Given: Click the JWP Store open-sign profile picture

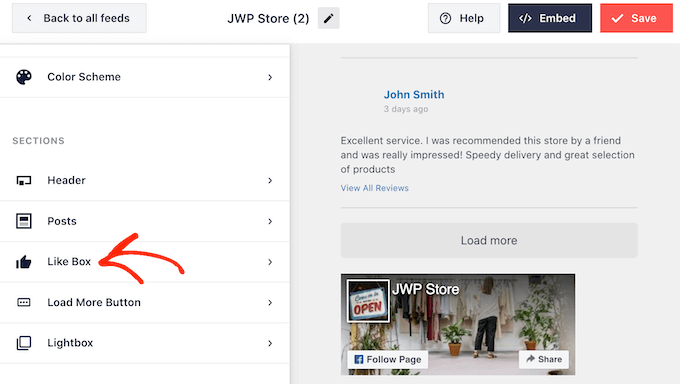Looking at the screenshot, I should pos(368,301).
